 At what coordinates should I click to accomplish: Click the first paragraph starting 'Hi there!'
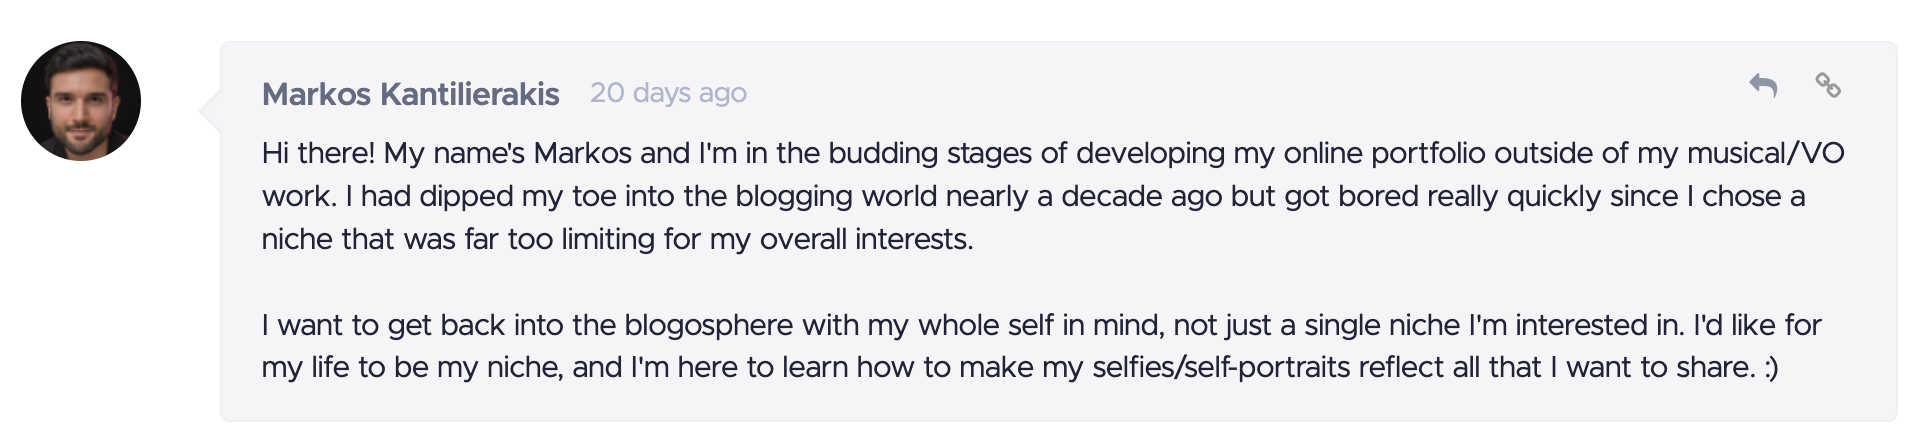(x=1053, y=196)
